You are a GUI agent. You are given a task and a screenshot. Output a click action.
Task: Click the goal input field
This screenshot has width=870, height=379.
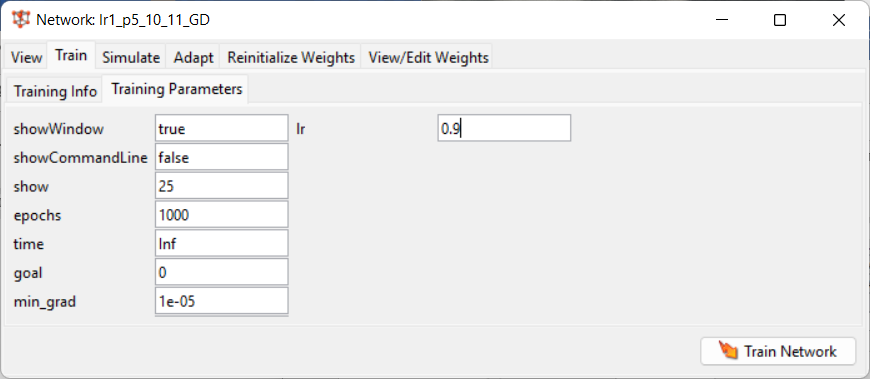pos(221,272)
